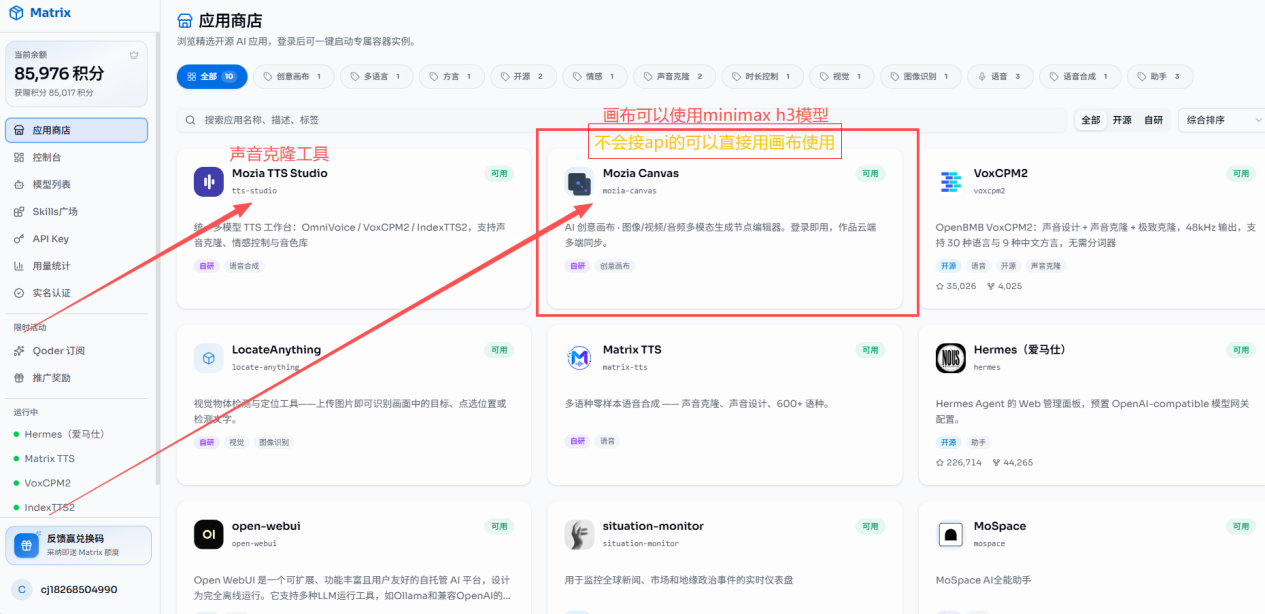Open the LocateAnything app icon
The image size is (1265, 614).
point(209,358)
